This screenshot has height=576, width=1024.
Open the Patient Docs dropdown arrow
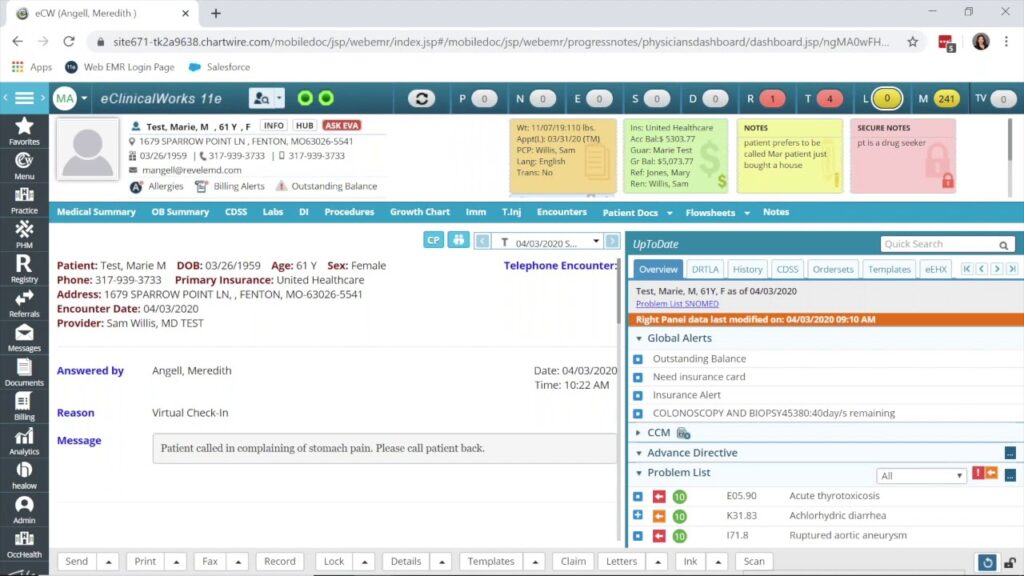[669, 213]
